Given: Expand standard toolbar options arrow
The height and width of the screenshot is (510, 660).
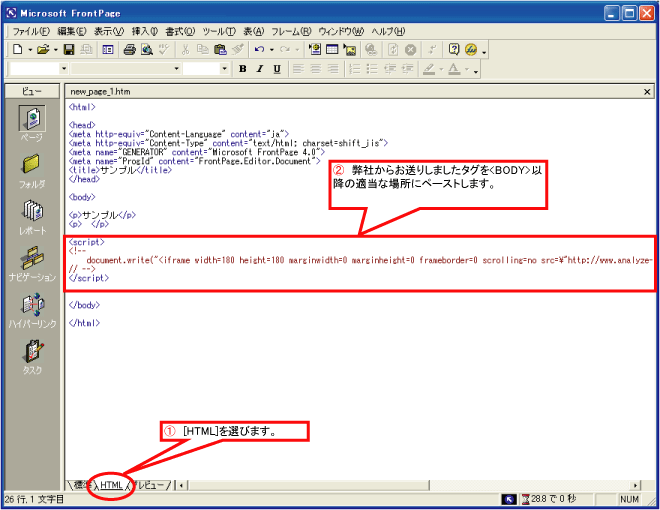Looking at the screenshot, I should click(484, 52).
